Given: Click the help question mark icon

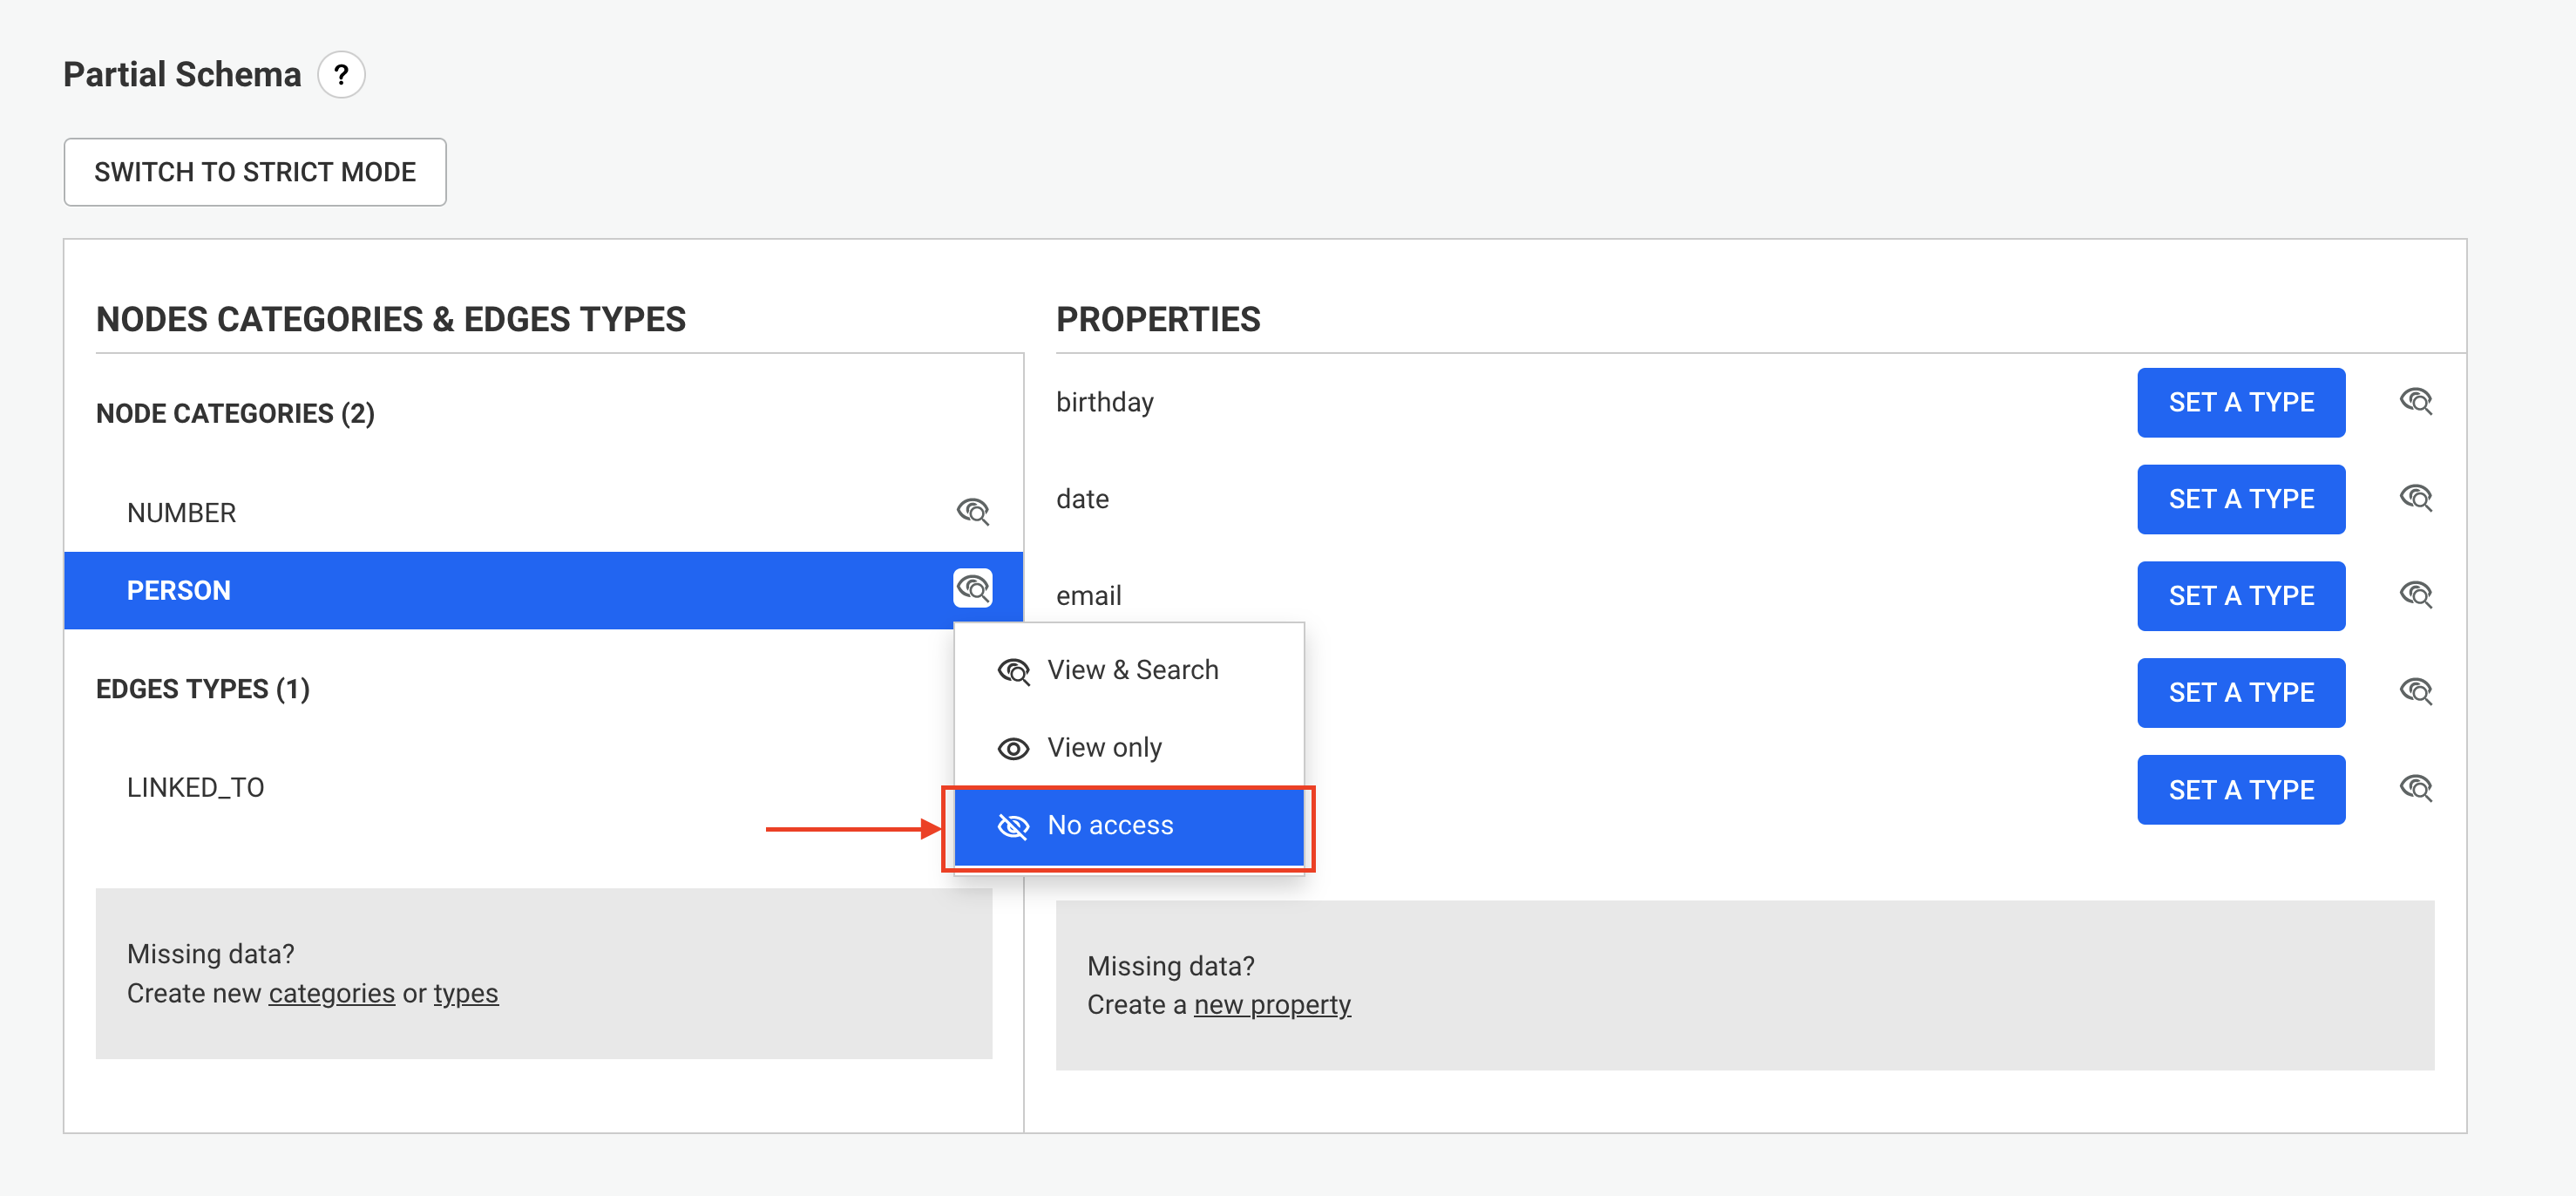Looking at the screenshot, I should click(341, 75).
